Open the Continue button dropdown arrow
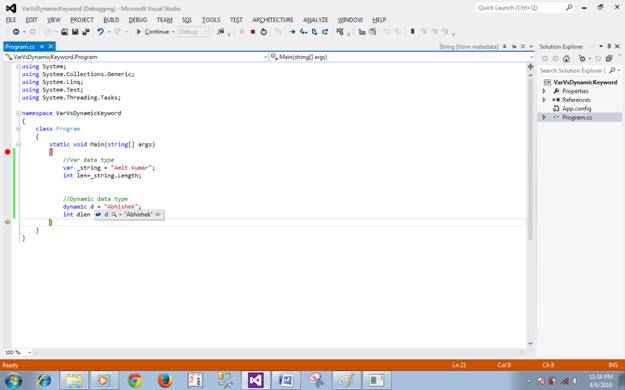Image resolution: width=625 pixels, height=390 pixels. coord(173,32)
